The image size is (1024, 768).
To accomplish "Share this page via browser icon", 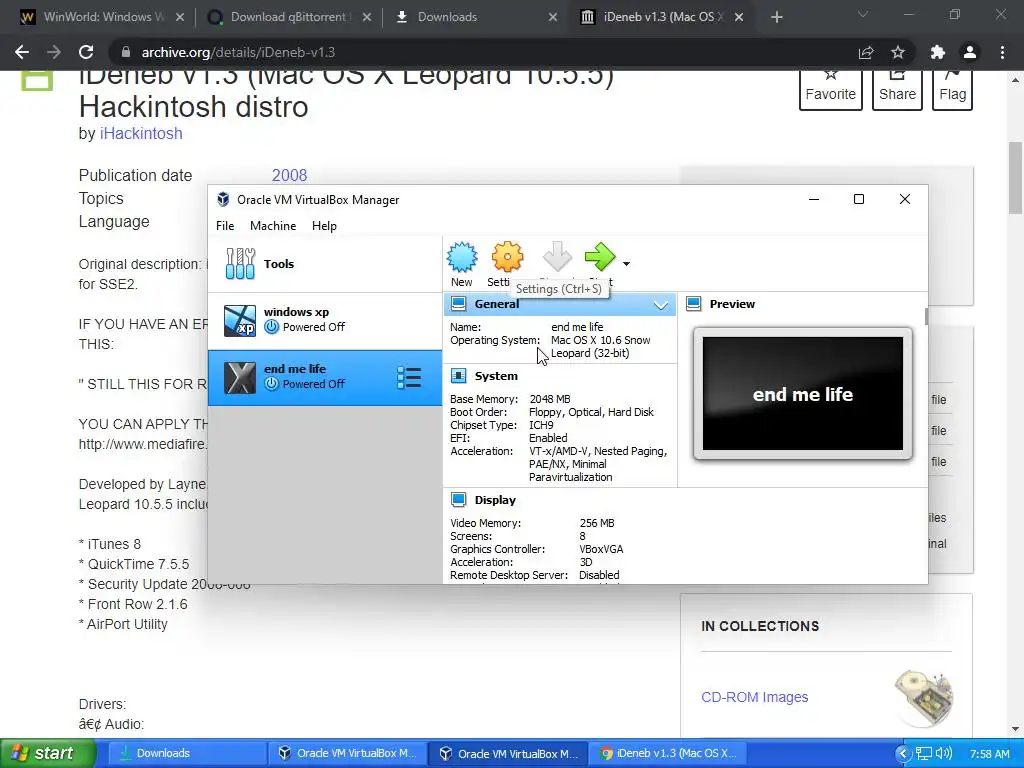I will (866, 52).
